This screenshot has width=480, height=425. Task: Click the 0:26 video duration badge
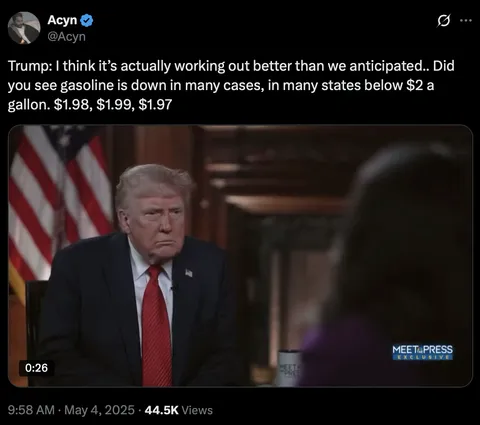(36, 368)
